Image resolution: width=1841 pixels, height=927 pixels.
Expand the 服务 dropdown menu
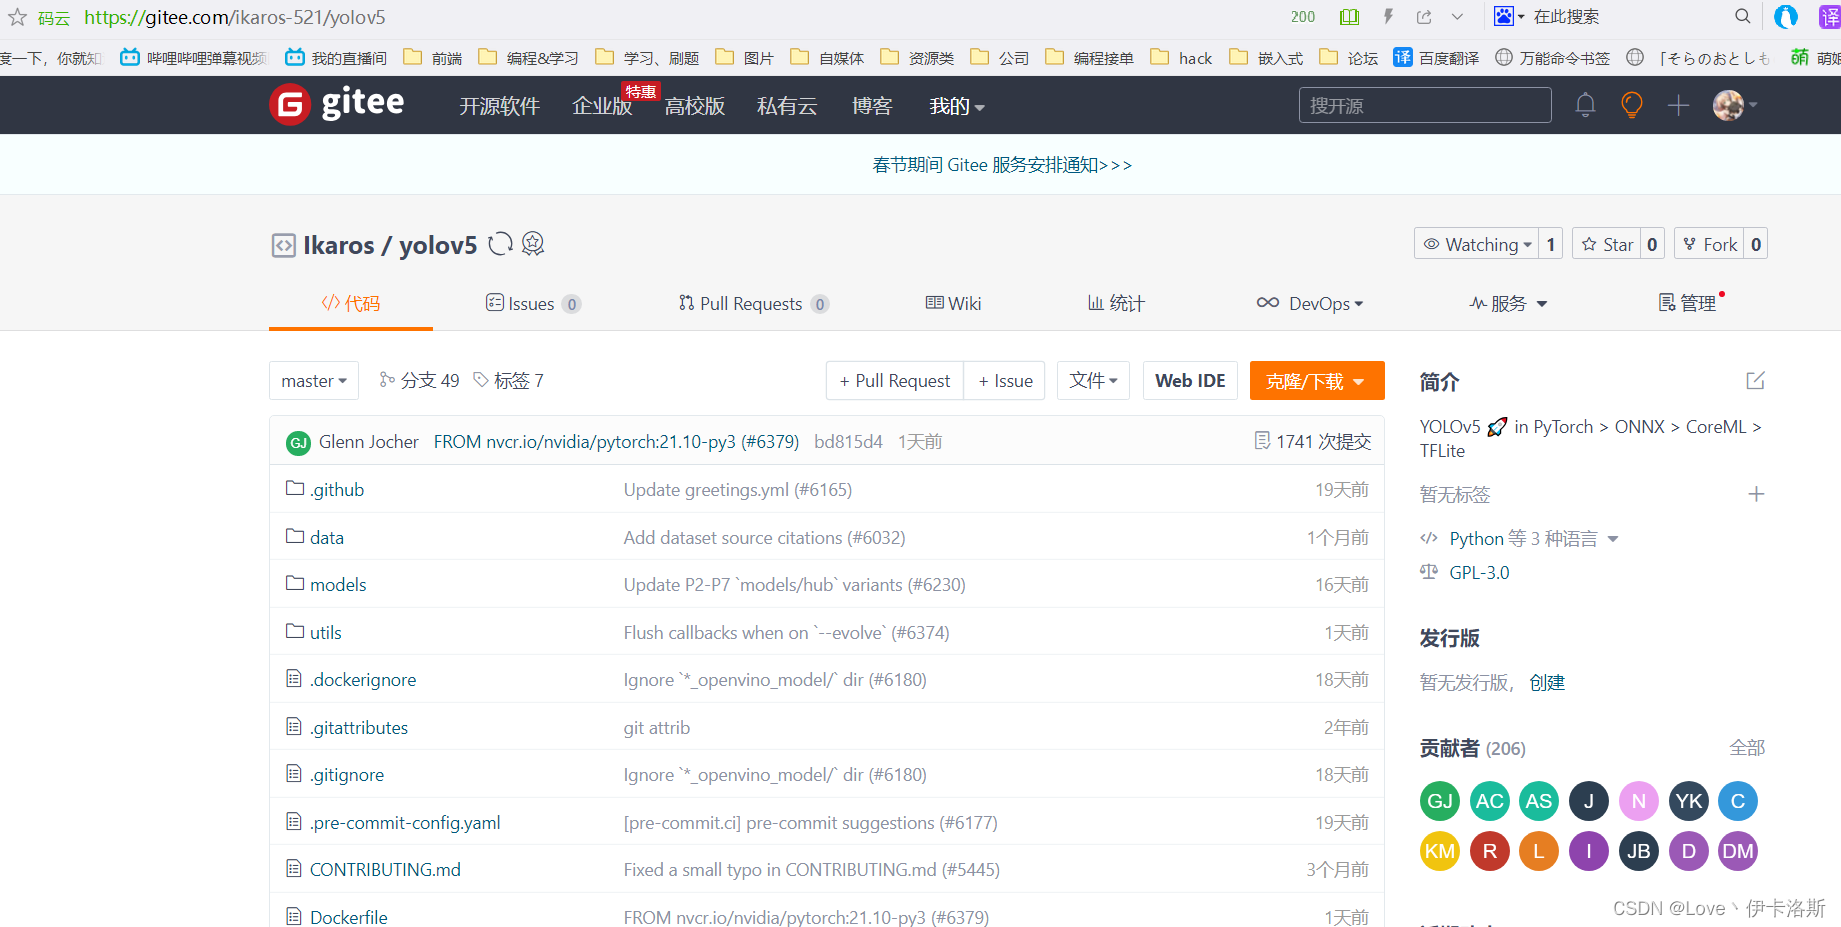[1508, 303]
